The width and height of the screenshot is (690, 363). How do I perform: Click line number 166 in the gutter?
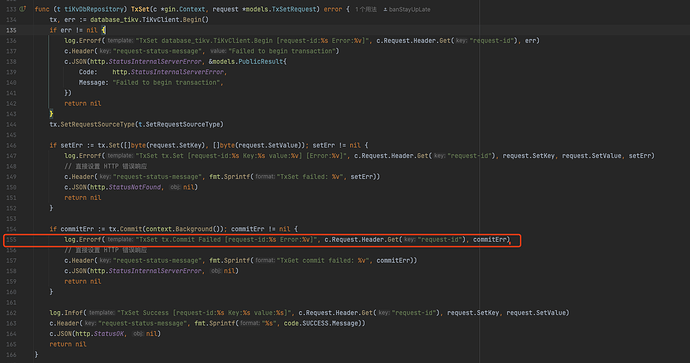coord(11,355)
